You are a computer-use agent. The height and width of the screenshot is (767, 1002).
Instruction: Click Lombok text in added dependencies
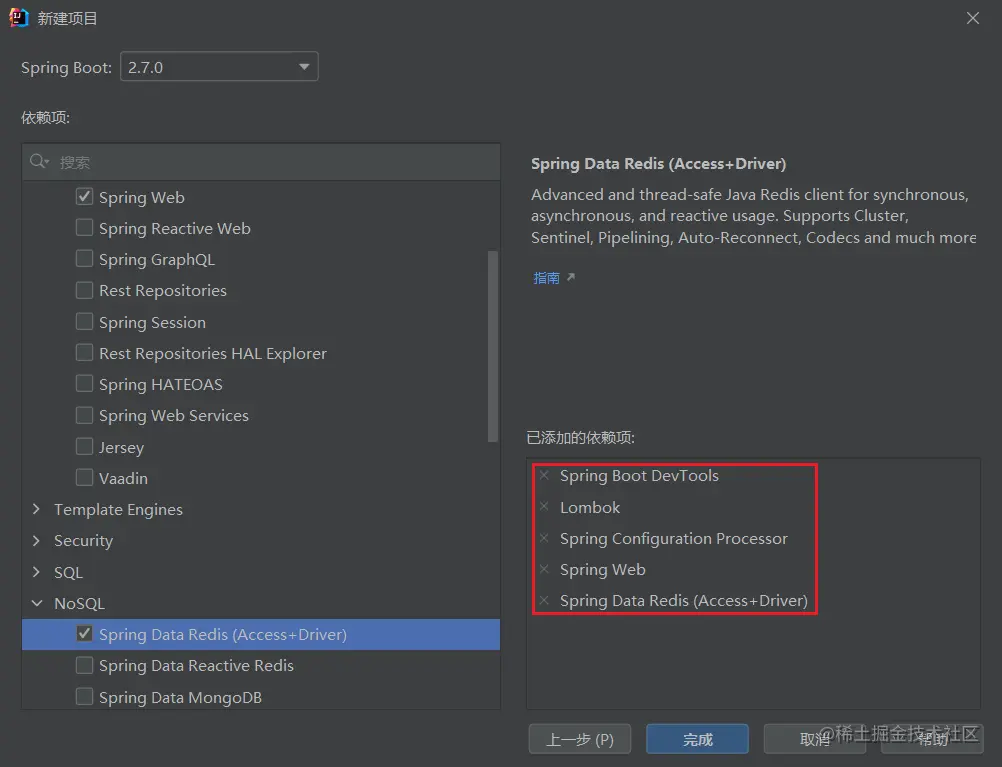(x=590, y=507)
